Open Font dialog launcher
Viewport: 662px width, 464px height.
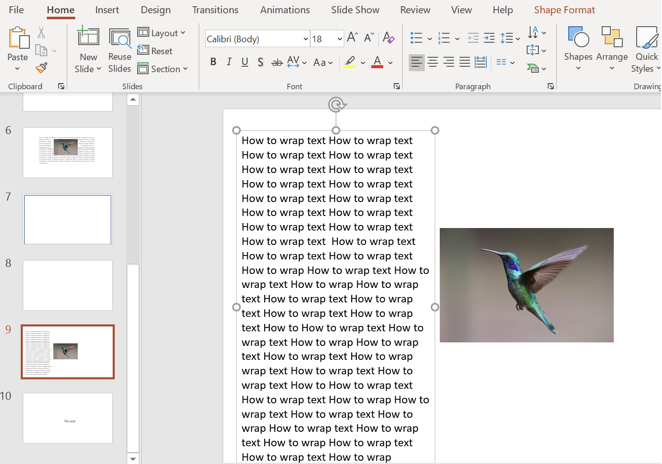396,86
